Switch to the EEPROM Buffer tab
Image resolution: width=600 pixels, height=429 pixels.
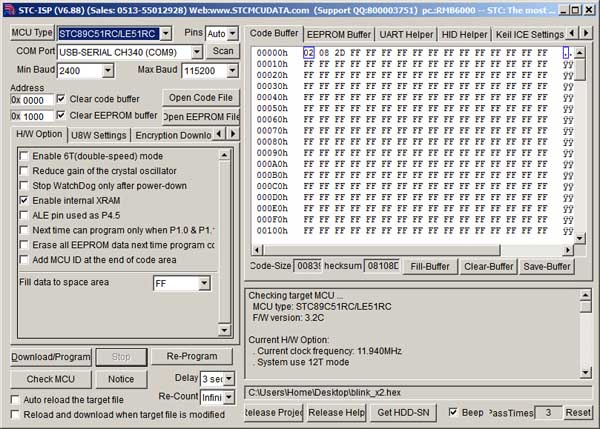(339, 33)
